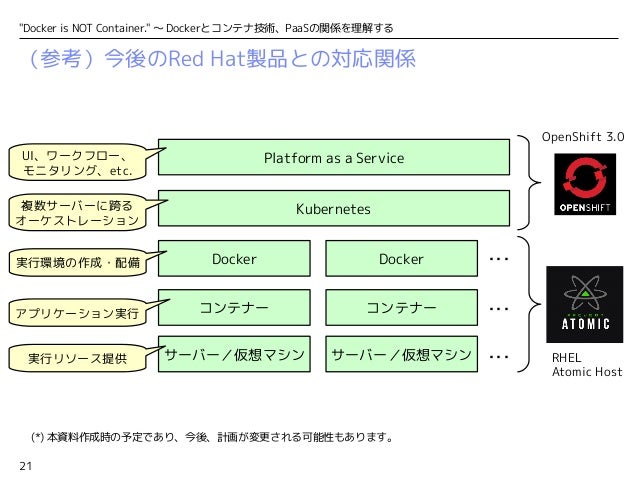Click the ellipsis after the サーバー/仮想マシン row

pos(499,357)
